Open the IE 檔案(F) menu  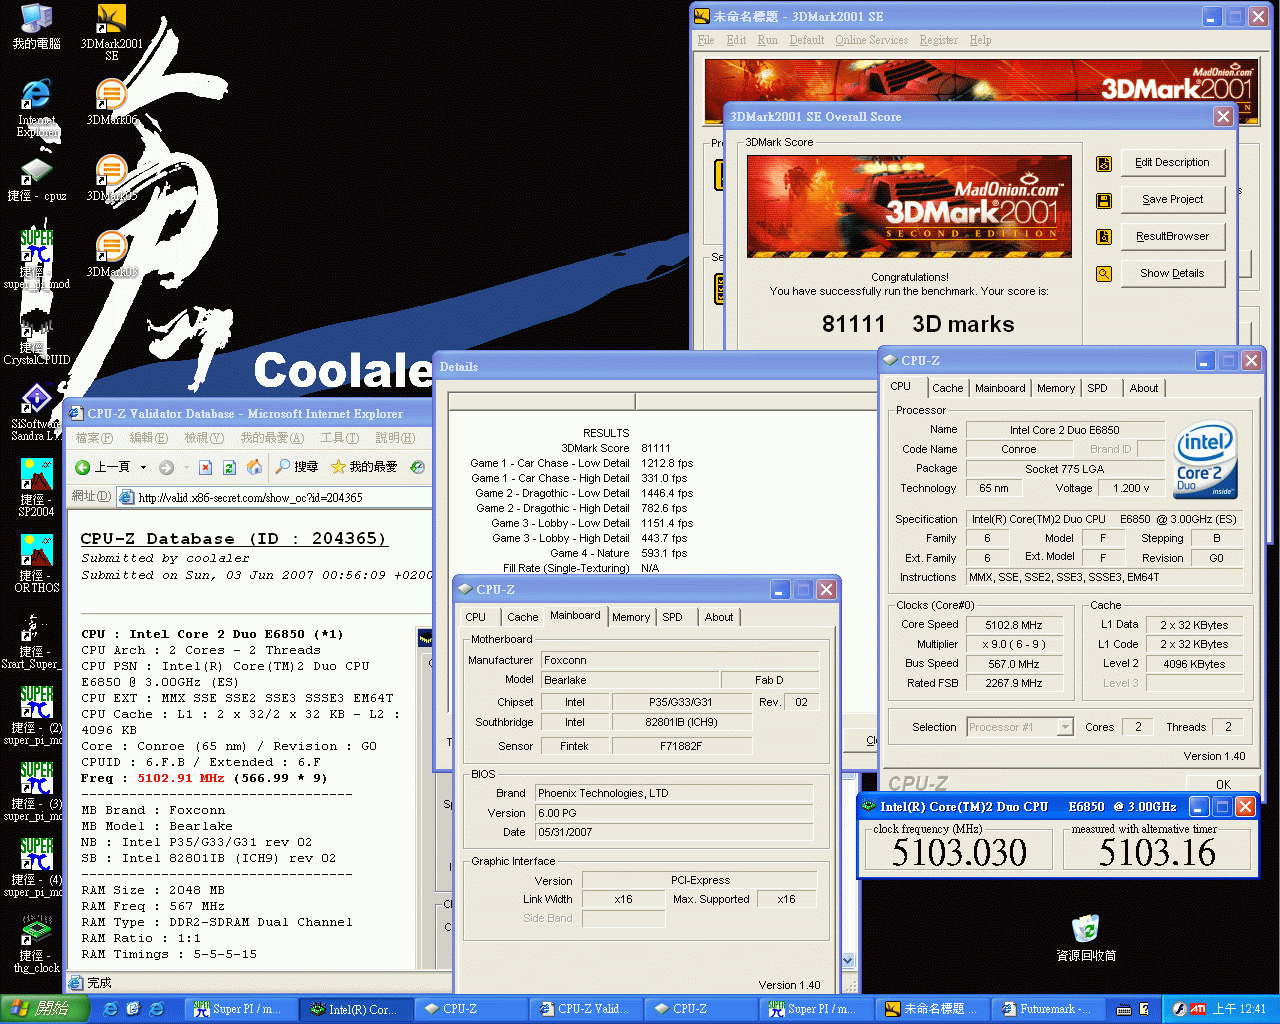(94, 438)
